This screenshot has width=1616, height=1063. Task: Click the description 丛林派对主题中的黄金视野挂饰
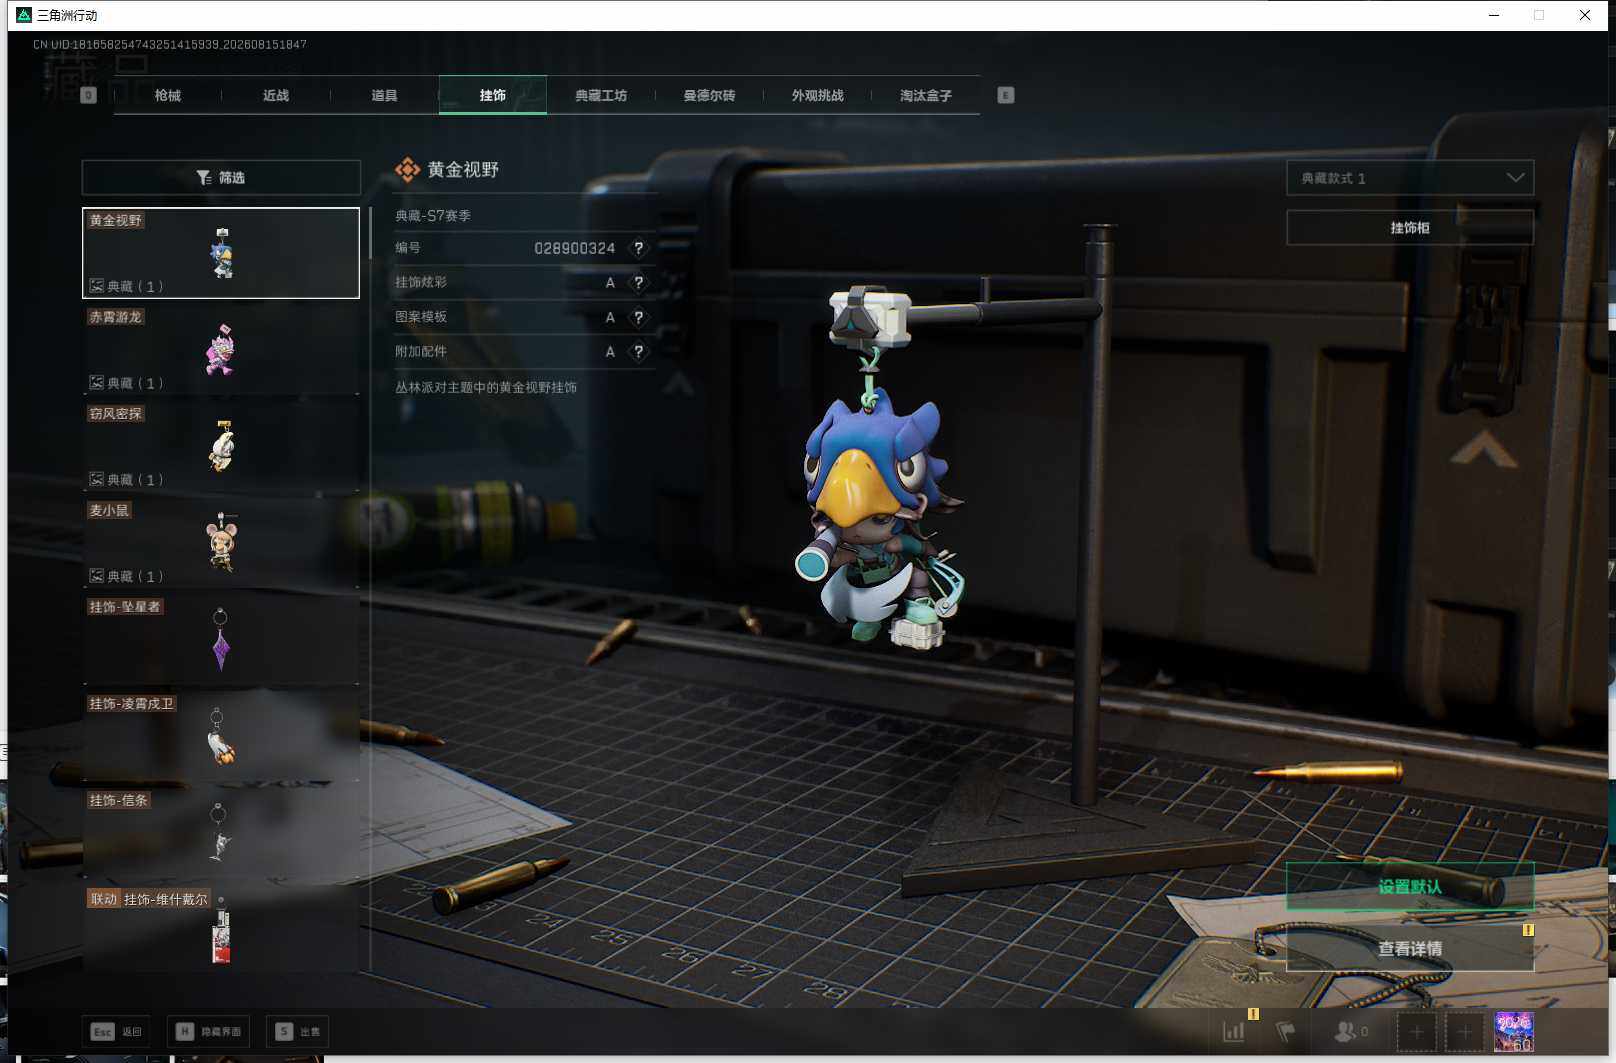click(x=486, y=387)
